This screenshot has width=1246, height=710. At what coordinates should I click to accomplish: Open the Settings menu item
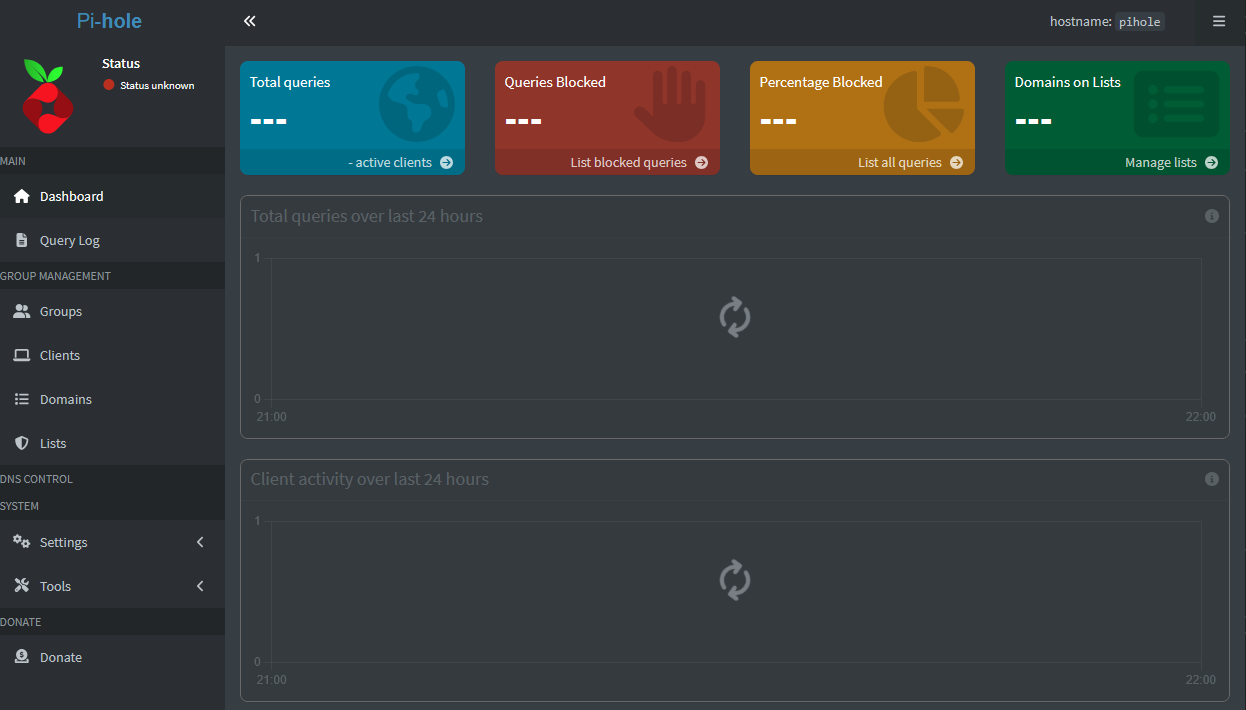click(x=112, y=542)
